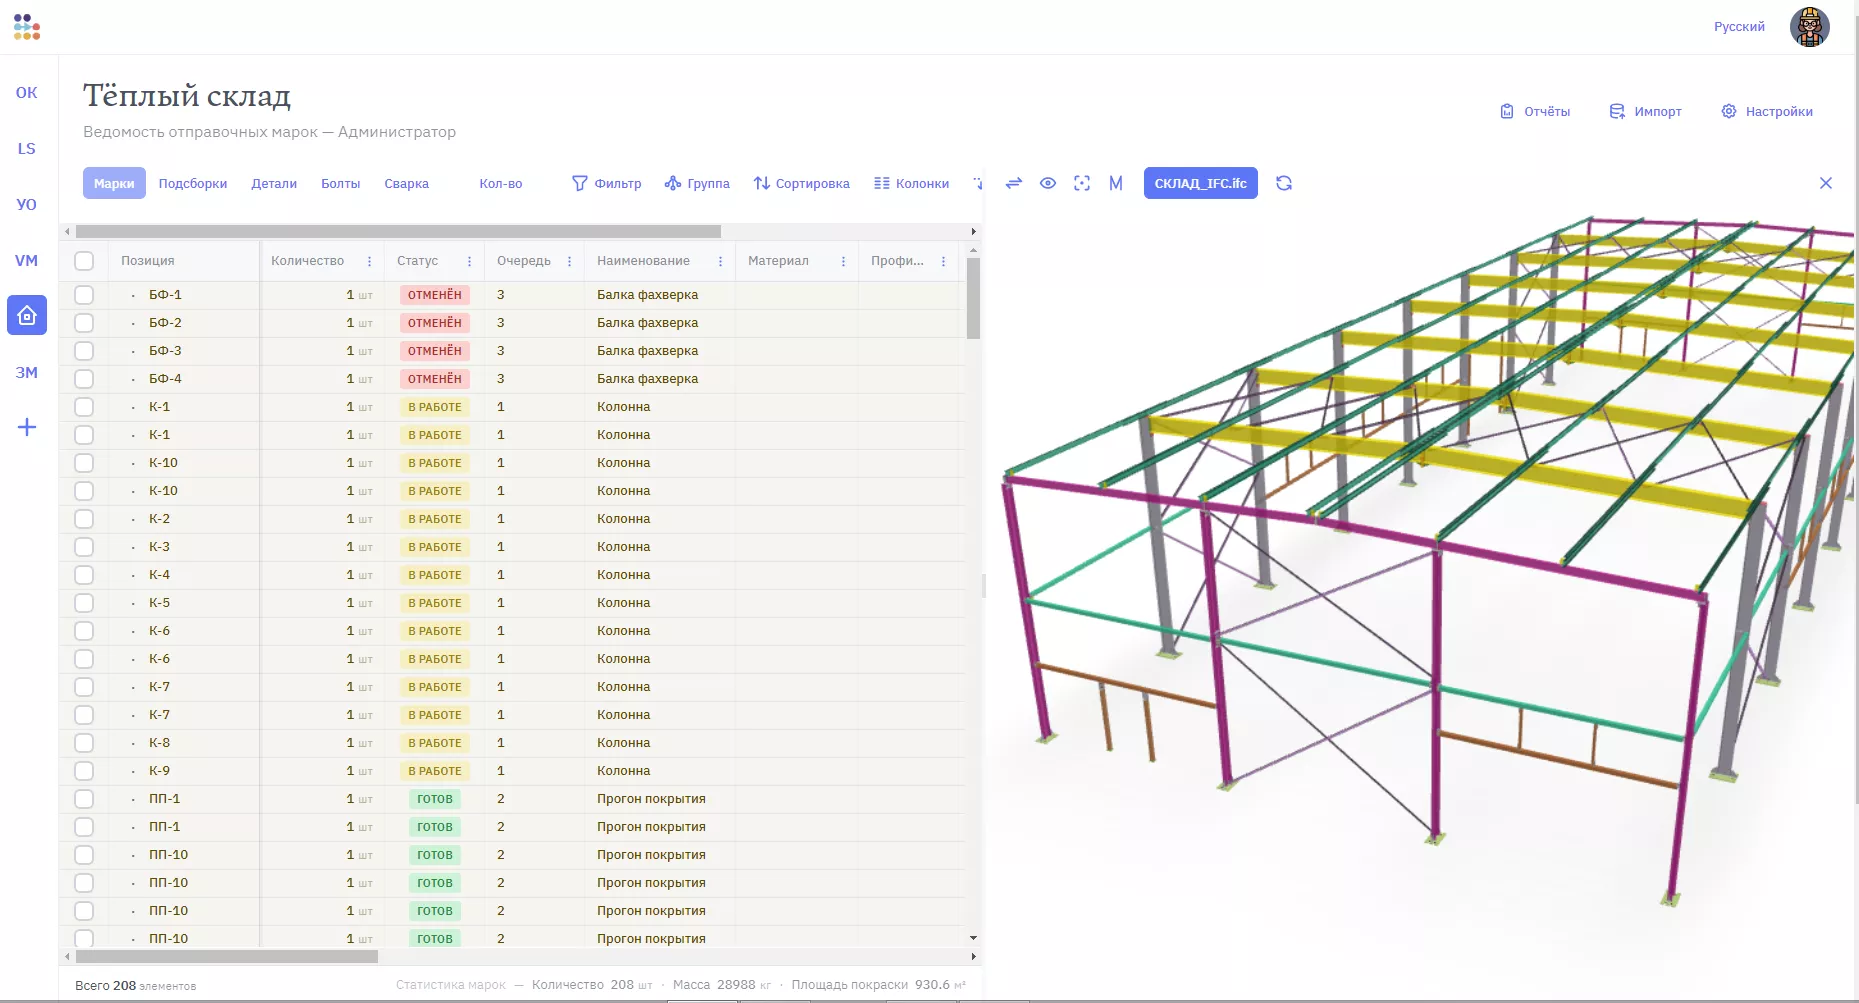
Task: Check the select-all checkbox in table header
Action: [x=84, y=261]
